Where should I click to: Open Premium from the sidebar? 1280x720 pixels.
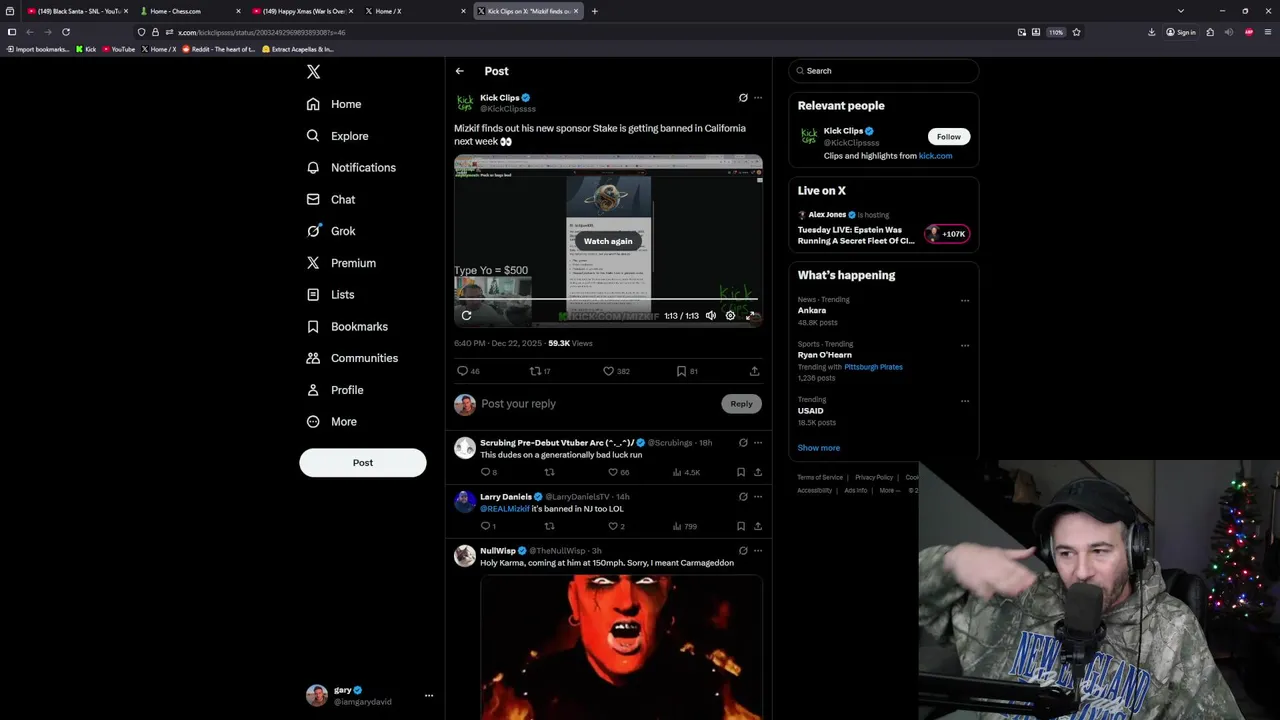tap(341, 263)
